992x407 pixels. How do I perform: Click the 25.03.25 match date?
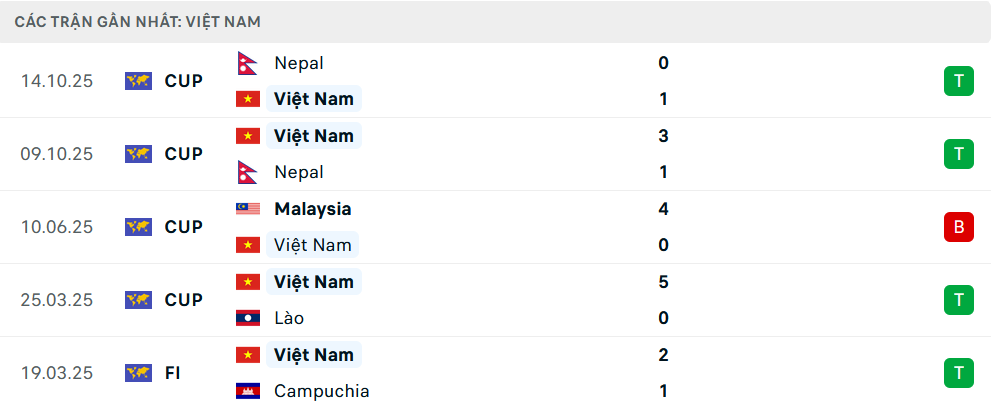coord(57,300)
